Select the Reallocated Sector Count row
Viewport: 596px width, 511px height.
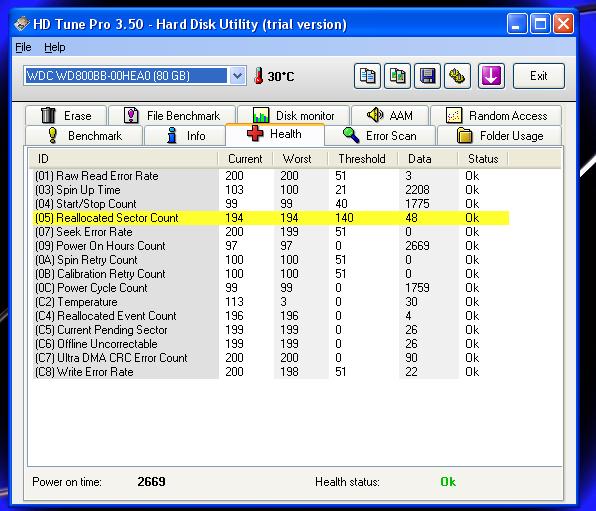point(271,218)
